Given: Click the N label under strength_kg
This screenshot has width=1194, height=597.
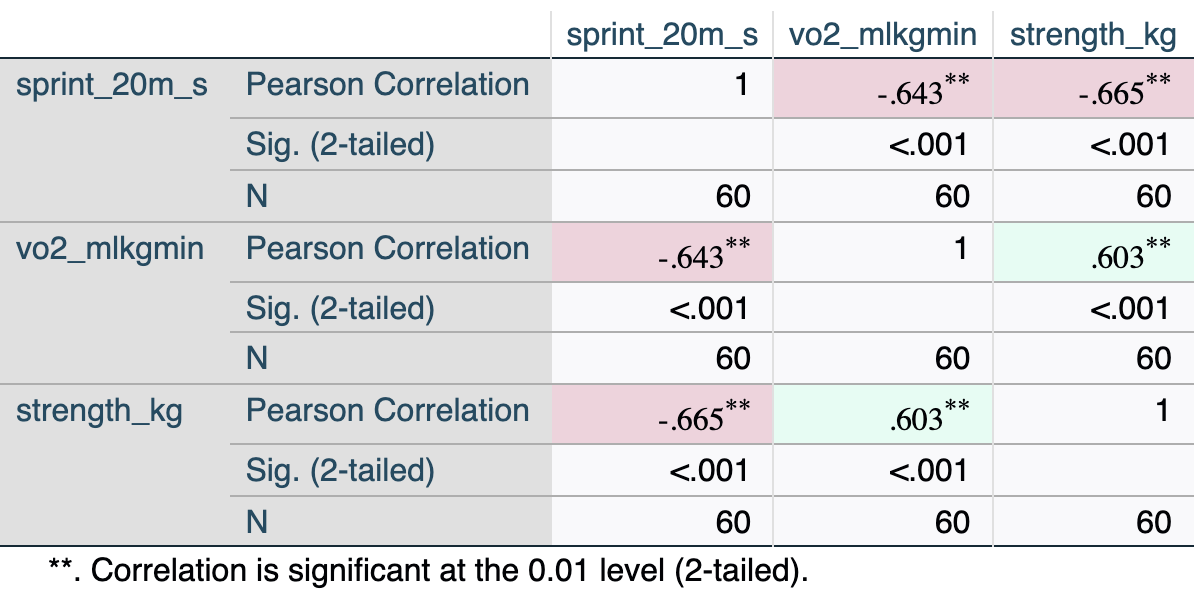Looking at the screenshot, I should (257, 522).
